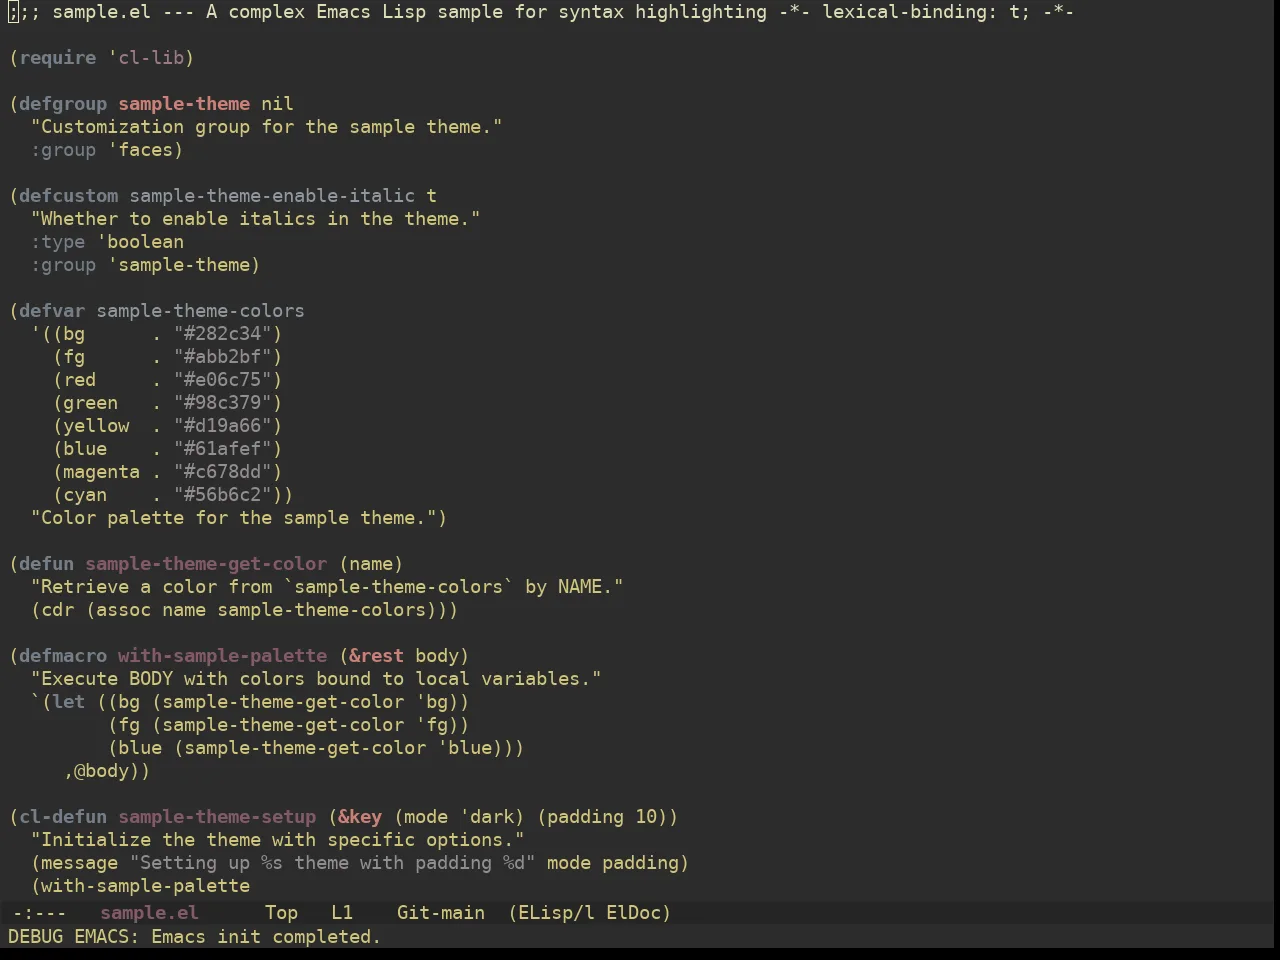Click the sample-theme group name after defgroup
Image resolution: width=1280 pixels, height=960 pixels.
[184, 104]
